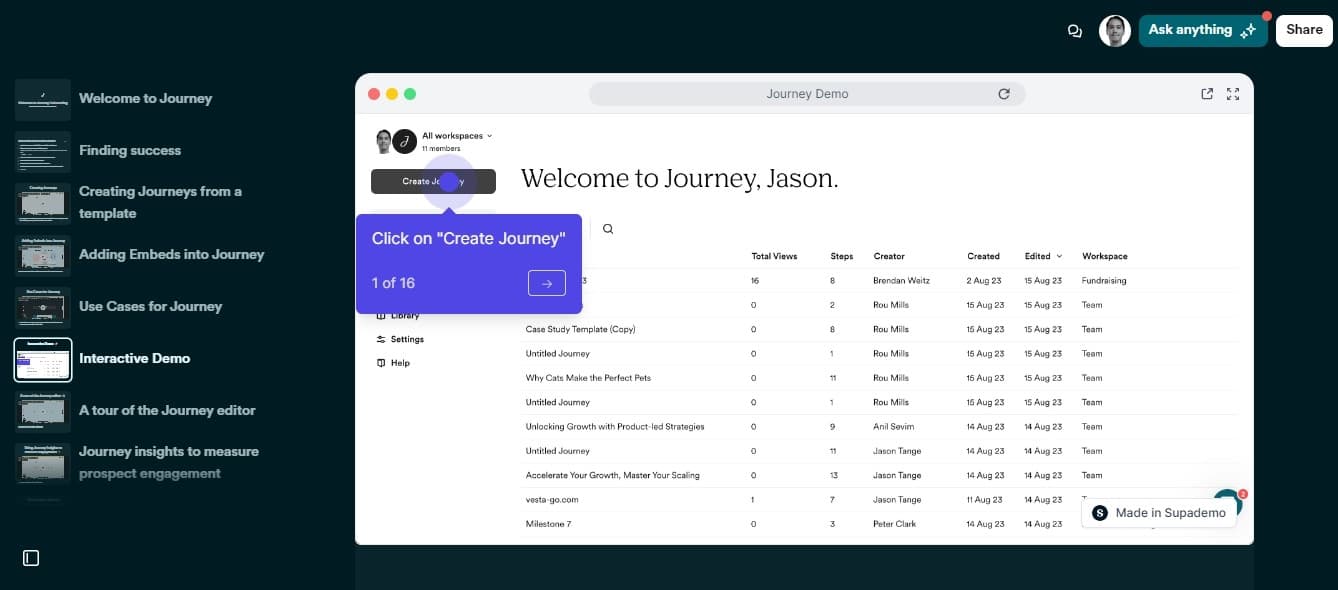Open demo in new tab icon
The image size is (1338, 590).
[x=1207, y=94]
